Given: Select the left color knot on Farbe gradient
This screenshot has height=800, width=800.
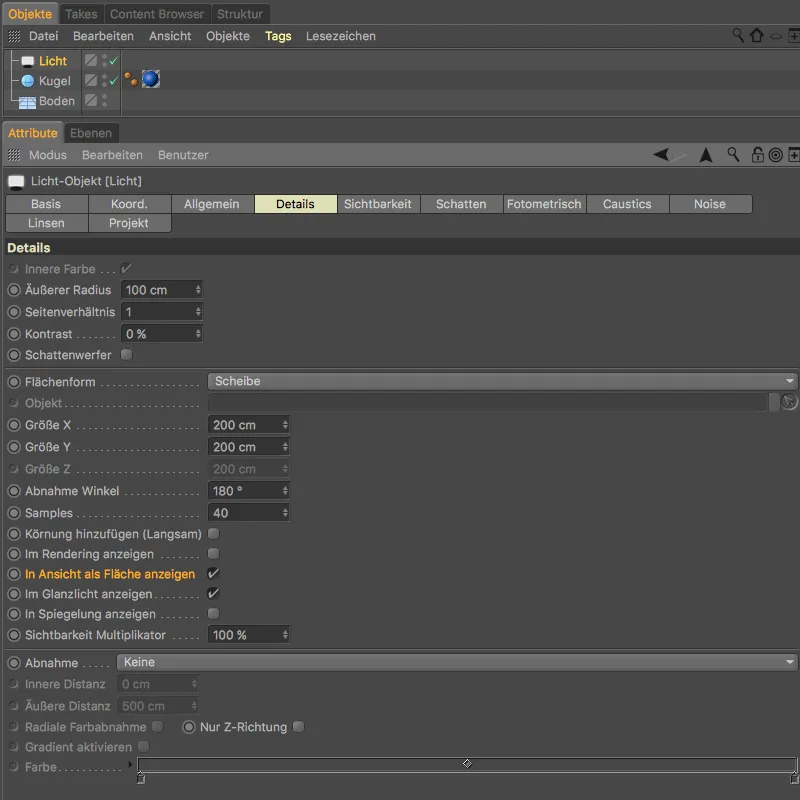Looking at the screenshot, I should (141, 778).
